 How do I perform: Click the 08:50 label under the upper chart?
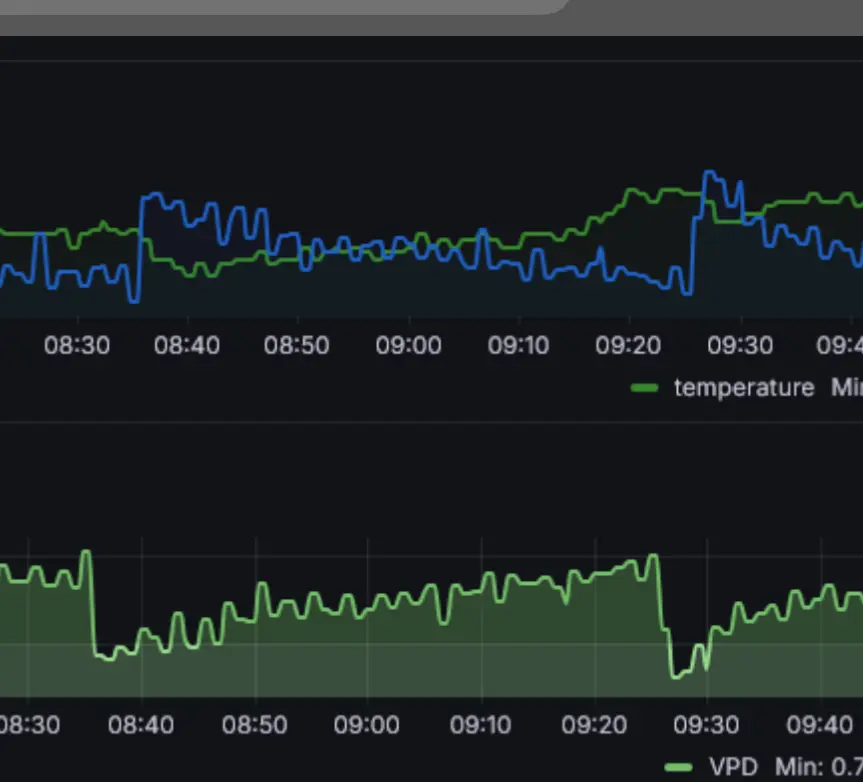click(296, 346)
